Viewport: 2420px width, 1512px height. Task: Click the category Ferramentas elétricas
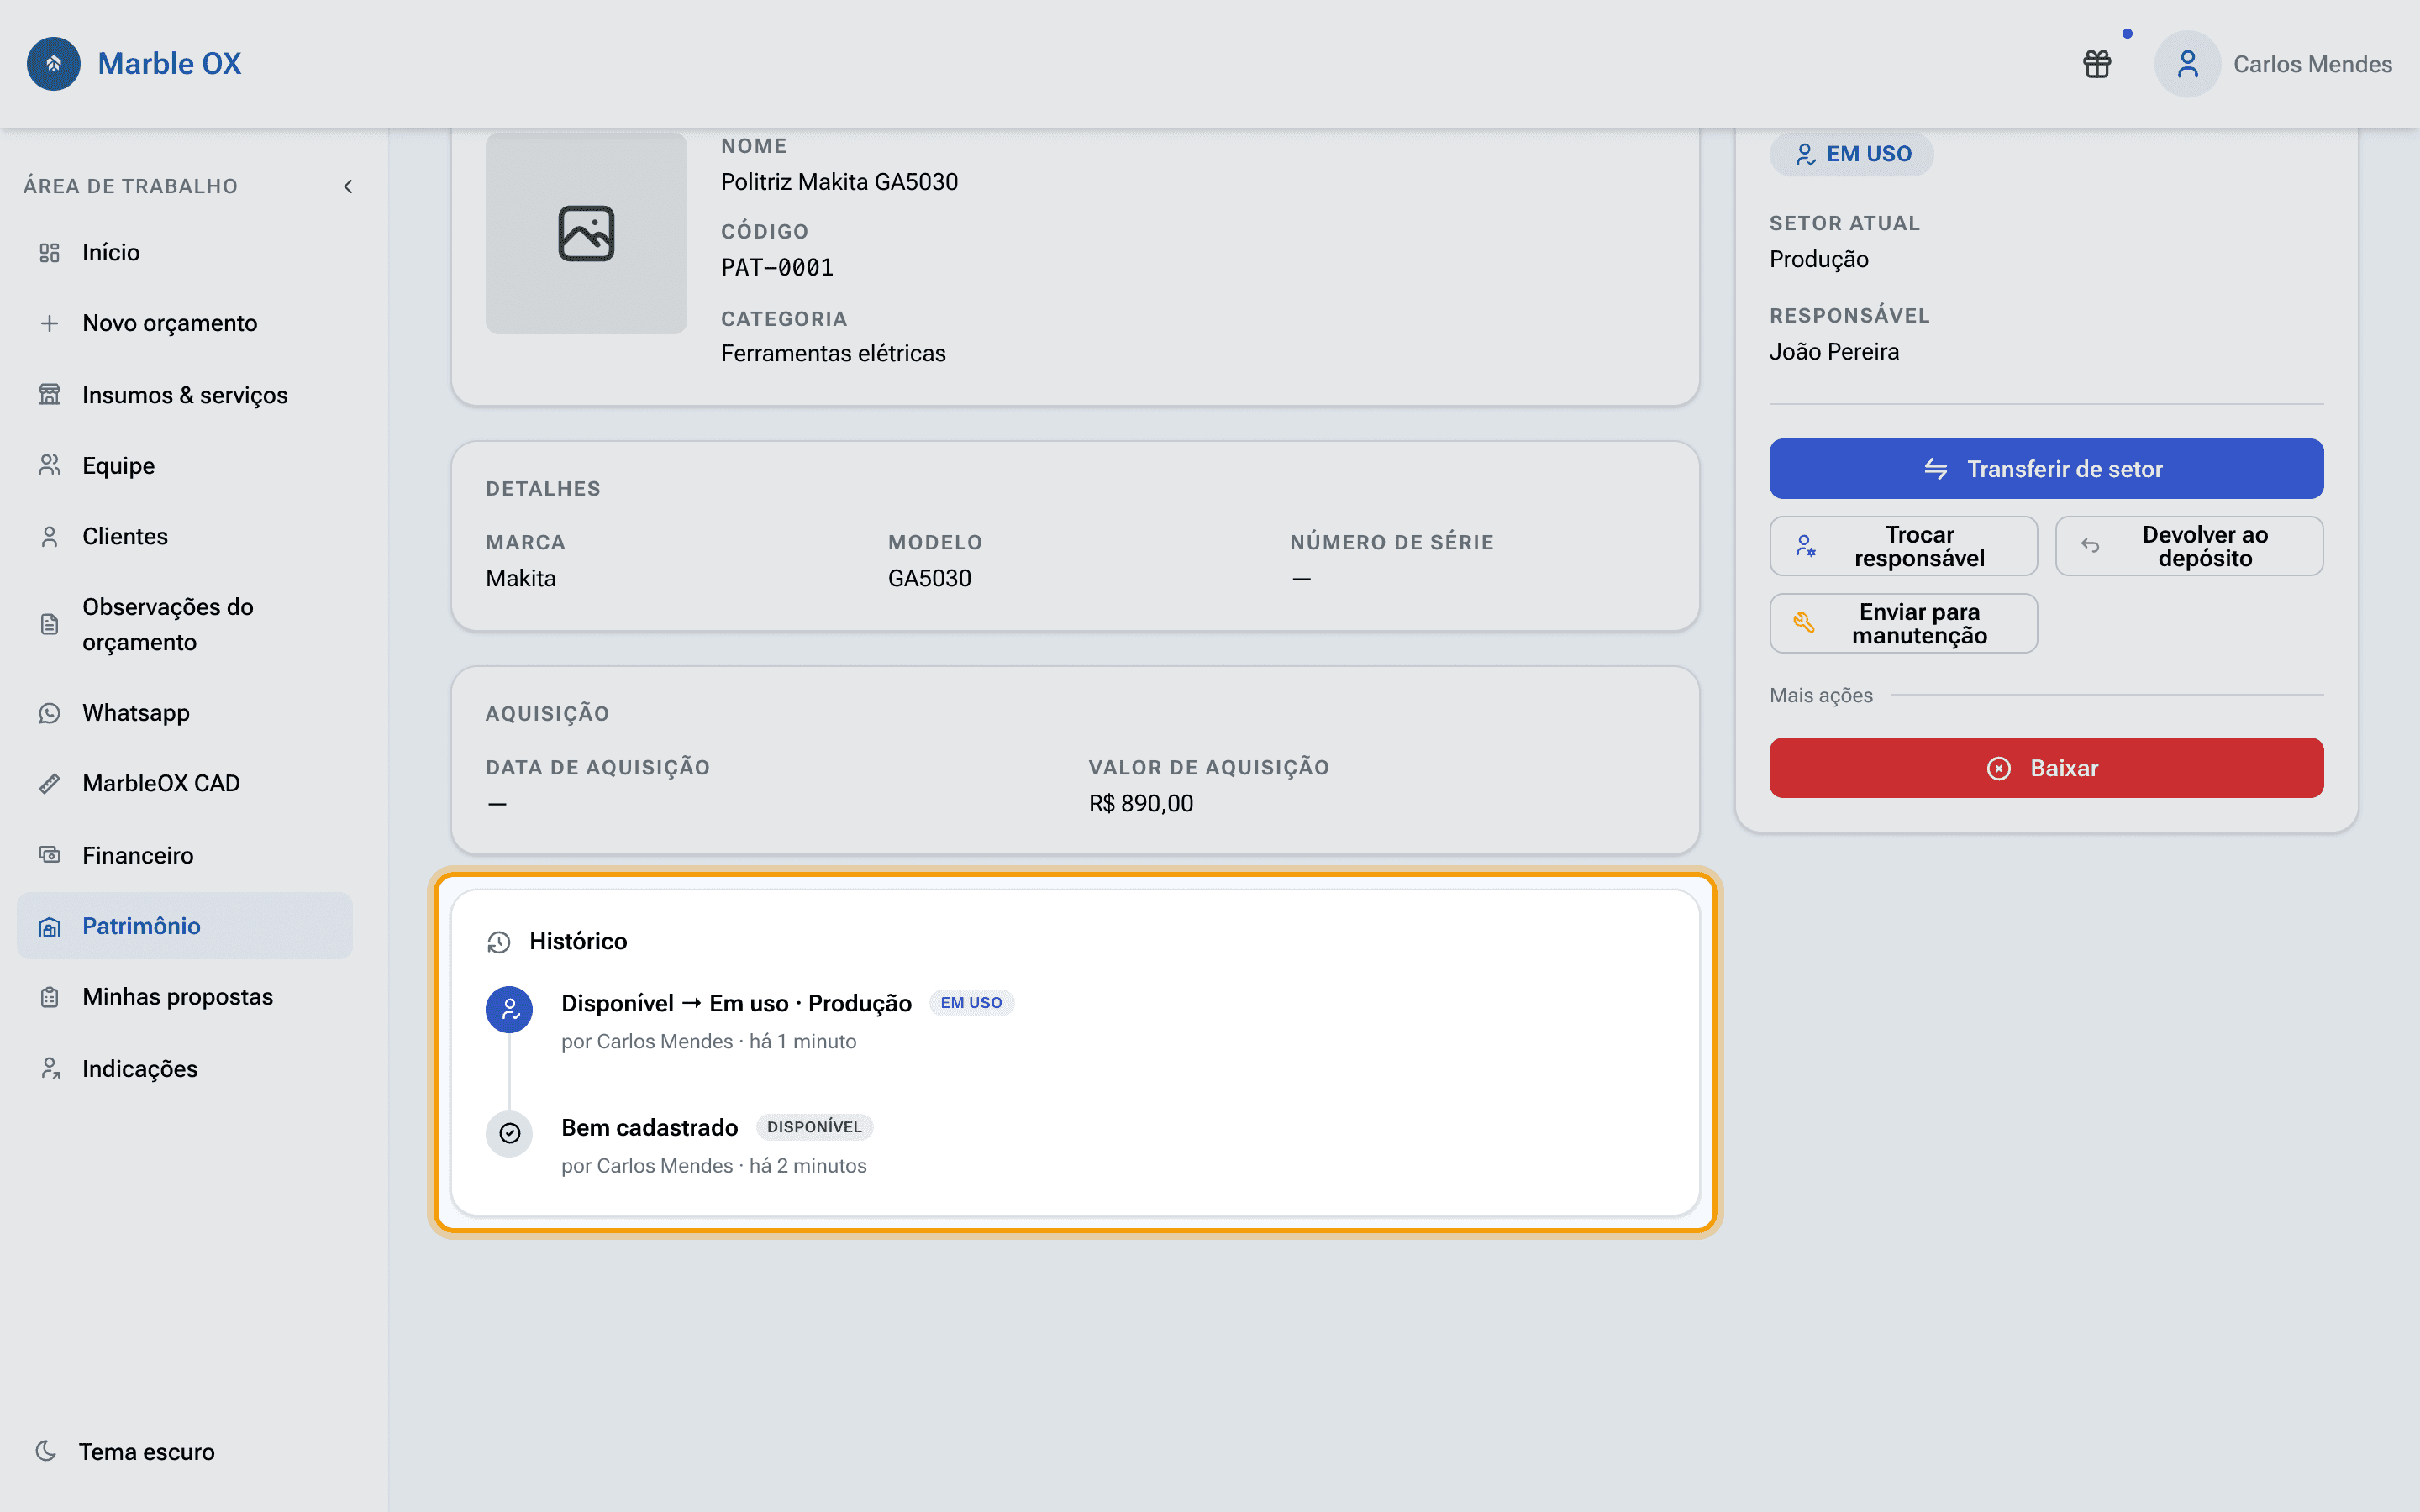coord(833,353)
